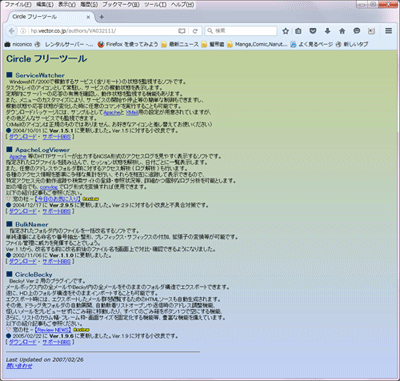Viewport: 400px width, 381px height.
Task: Open the 最新ニュース bookmark folder
Action: 180,44
